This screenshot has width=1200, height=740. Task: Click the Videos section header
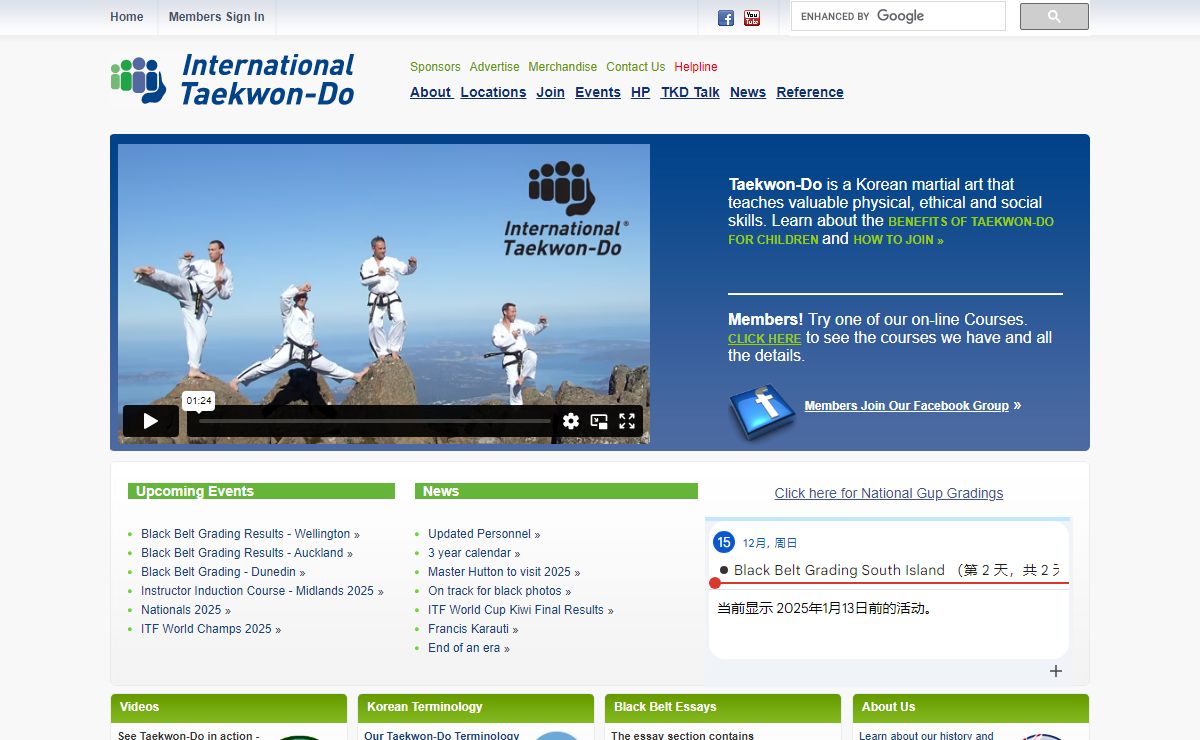229,707
